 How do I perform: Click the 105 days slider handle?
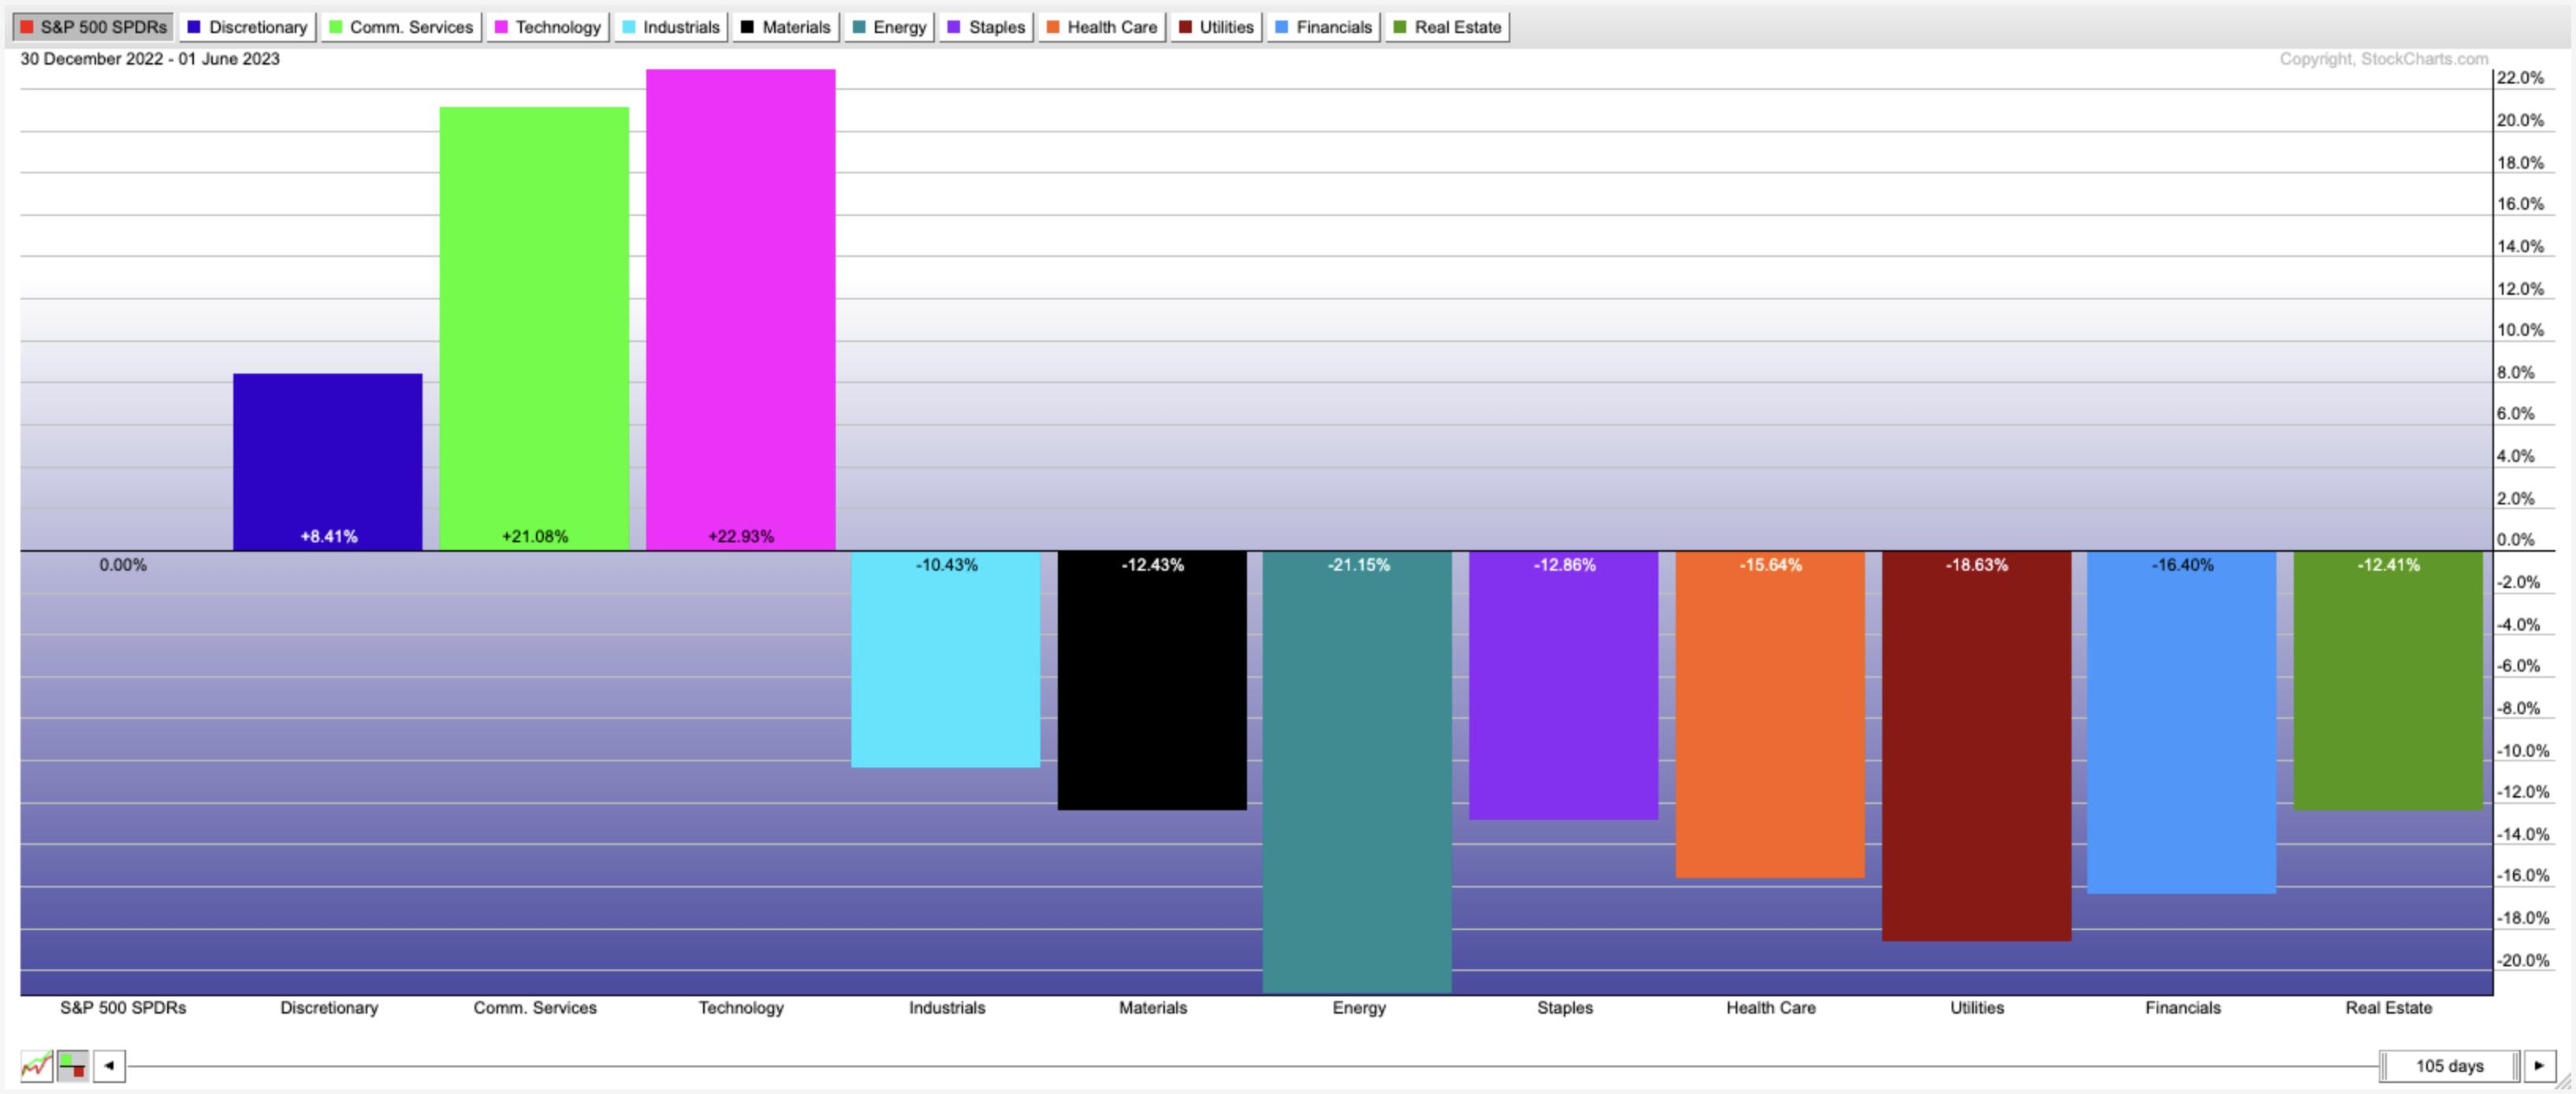point(2449,1066)
